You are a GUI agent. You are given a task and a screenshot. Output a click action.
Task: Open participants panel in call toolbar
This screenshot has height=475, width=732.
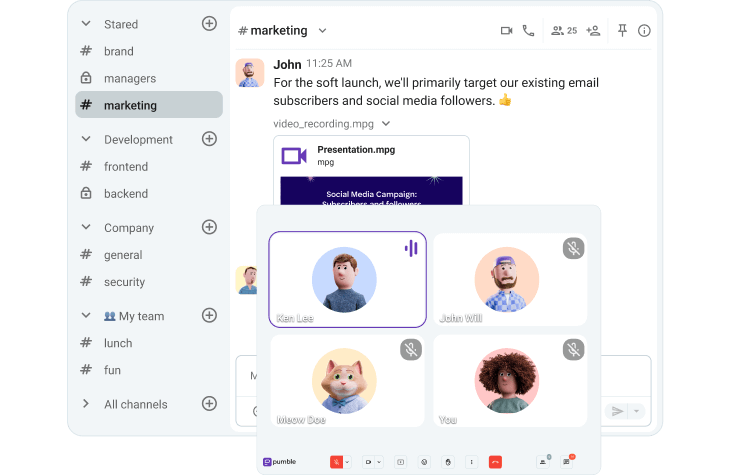pos(543,461)
